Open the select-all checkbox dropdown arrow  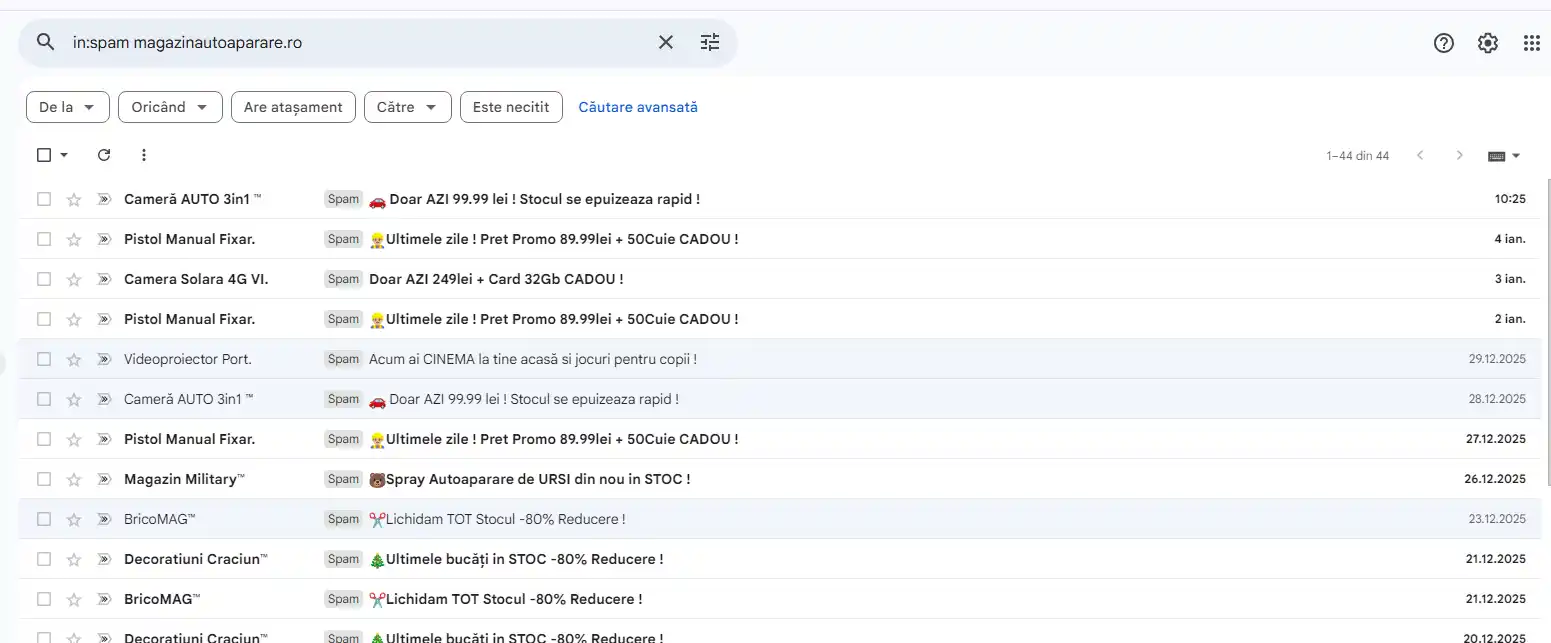point(65,155)
